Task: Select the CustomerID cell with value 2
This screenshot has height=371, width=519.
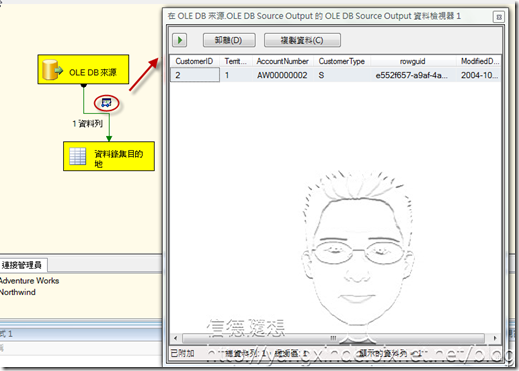Action: click(x=195, y=75)
